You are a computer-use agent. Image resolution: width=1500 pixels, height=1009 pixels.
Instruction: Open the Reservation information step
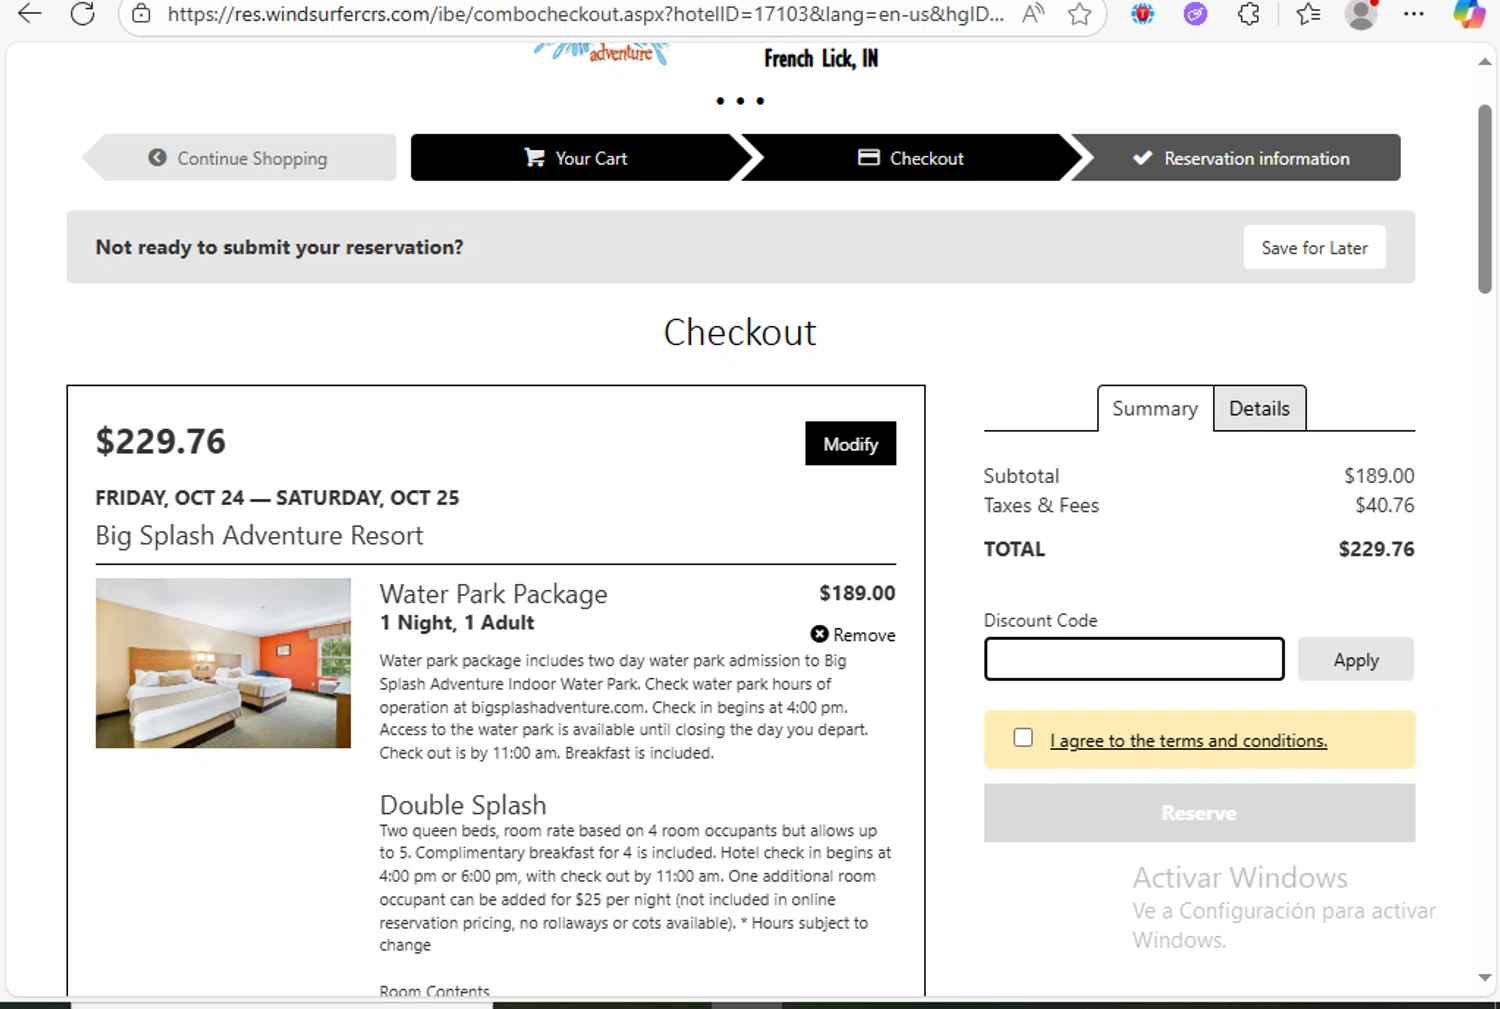point(1241,158)
